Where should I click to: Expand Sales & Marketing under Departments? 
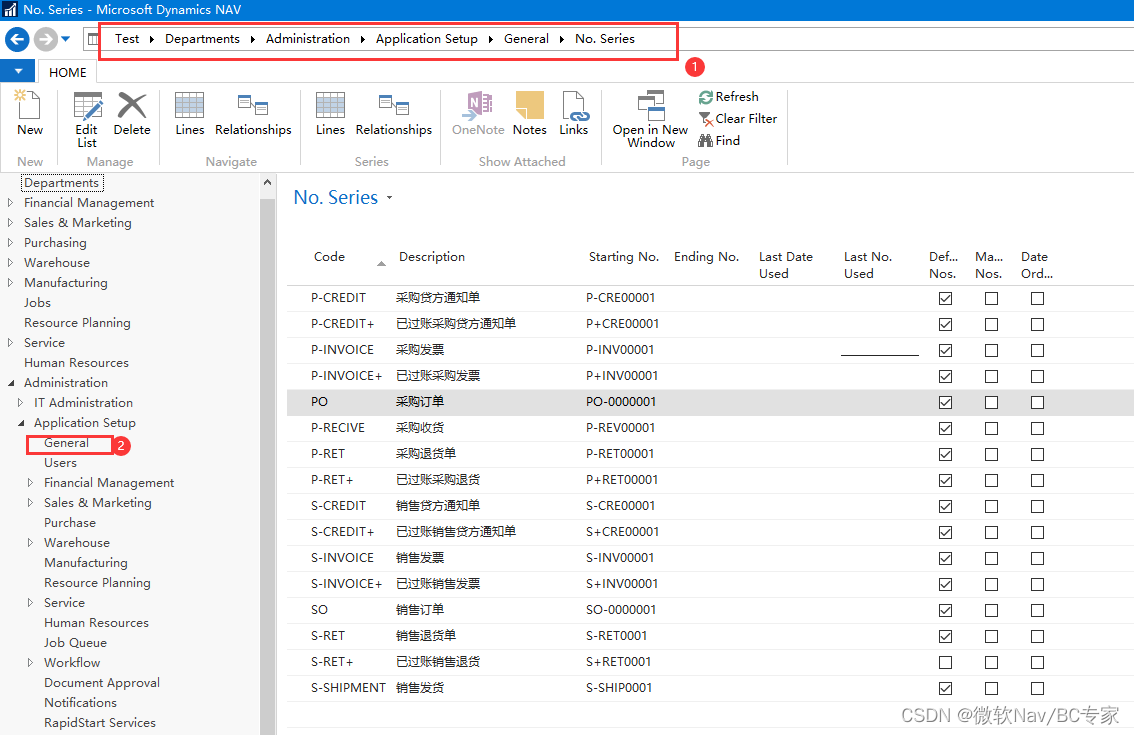pos(10,223)
